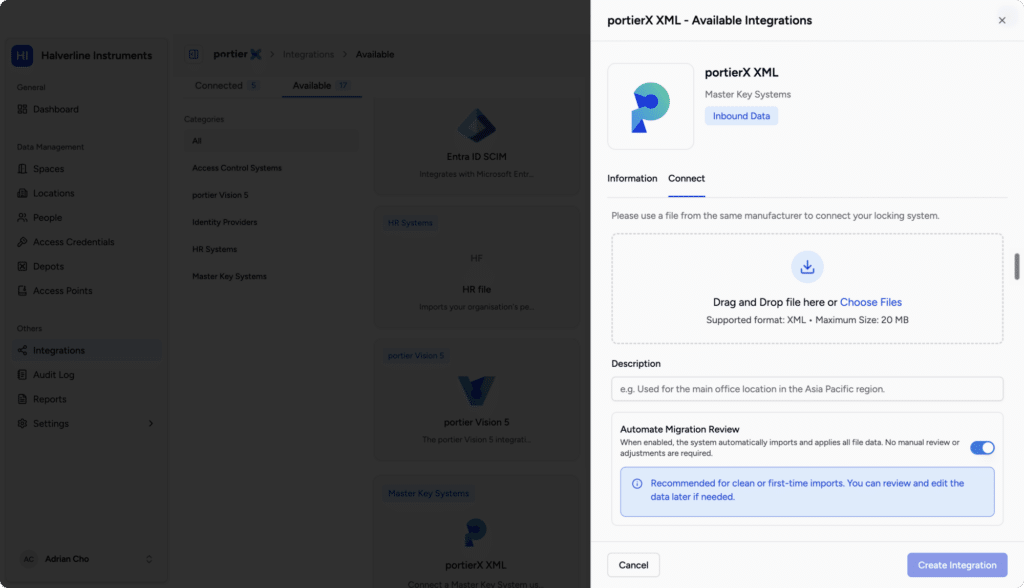The height and width of the screenshot is (588, 1024).
Task: Click the panel's vertical scrollbar thumb
Action: pos(1016,267)
